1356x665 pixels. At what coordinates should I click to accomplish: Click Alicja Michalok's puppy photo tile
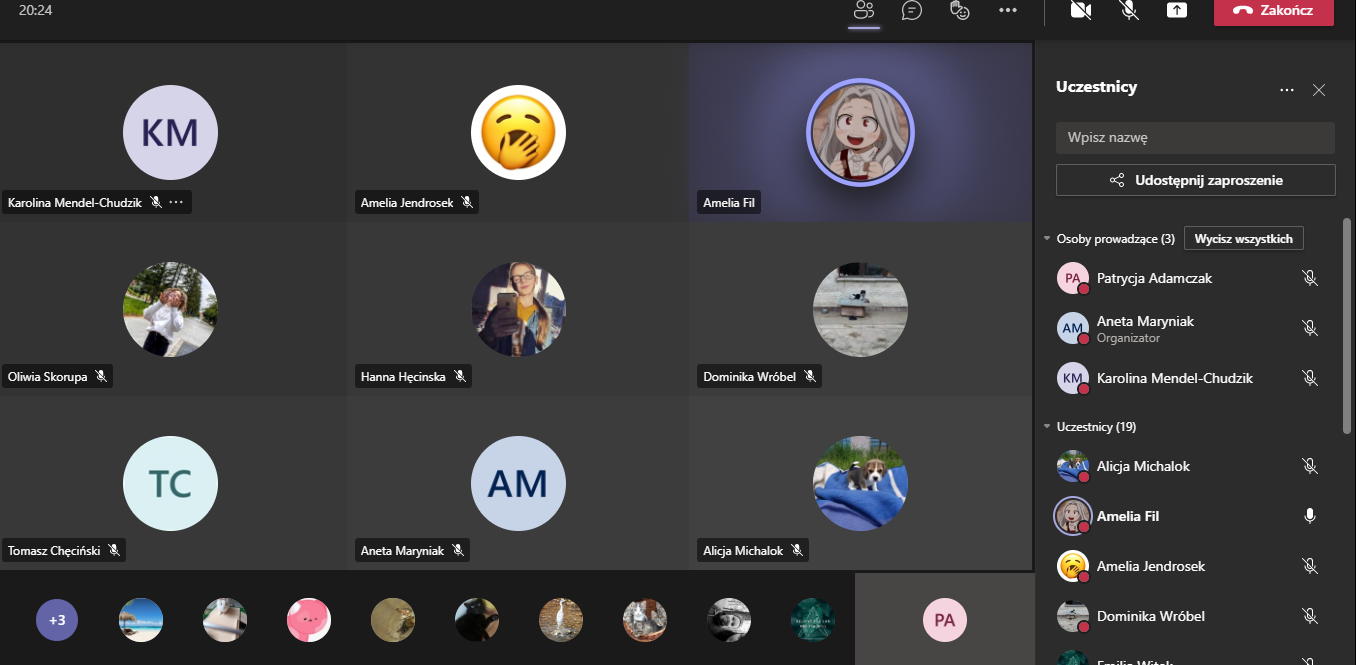860,483
